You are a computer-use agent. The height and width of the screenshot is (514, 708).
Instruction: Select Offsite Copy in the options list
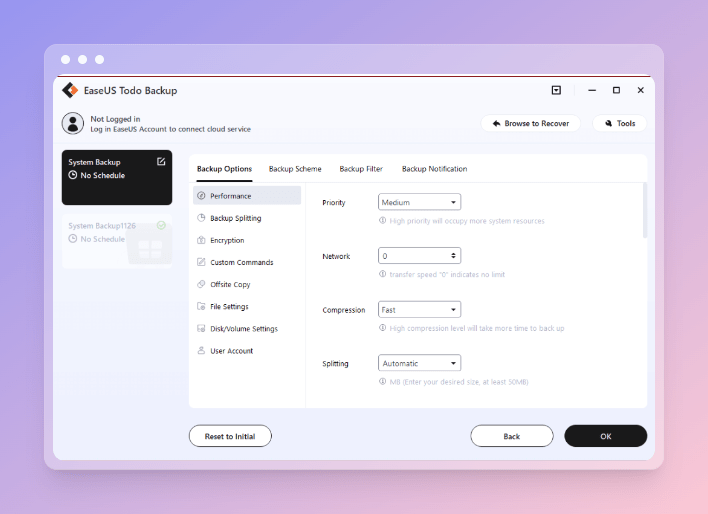tap(247, 284)
